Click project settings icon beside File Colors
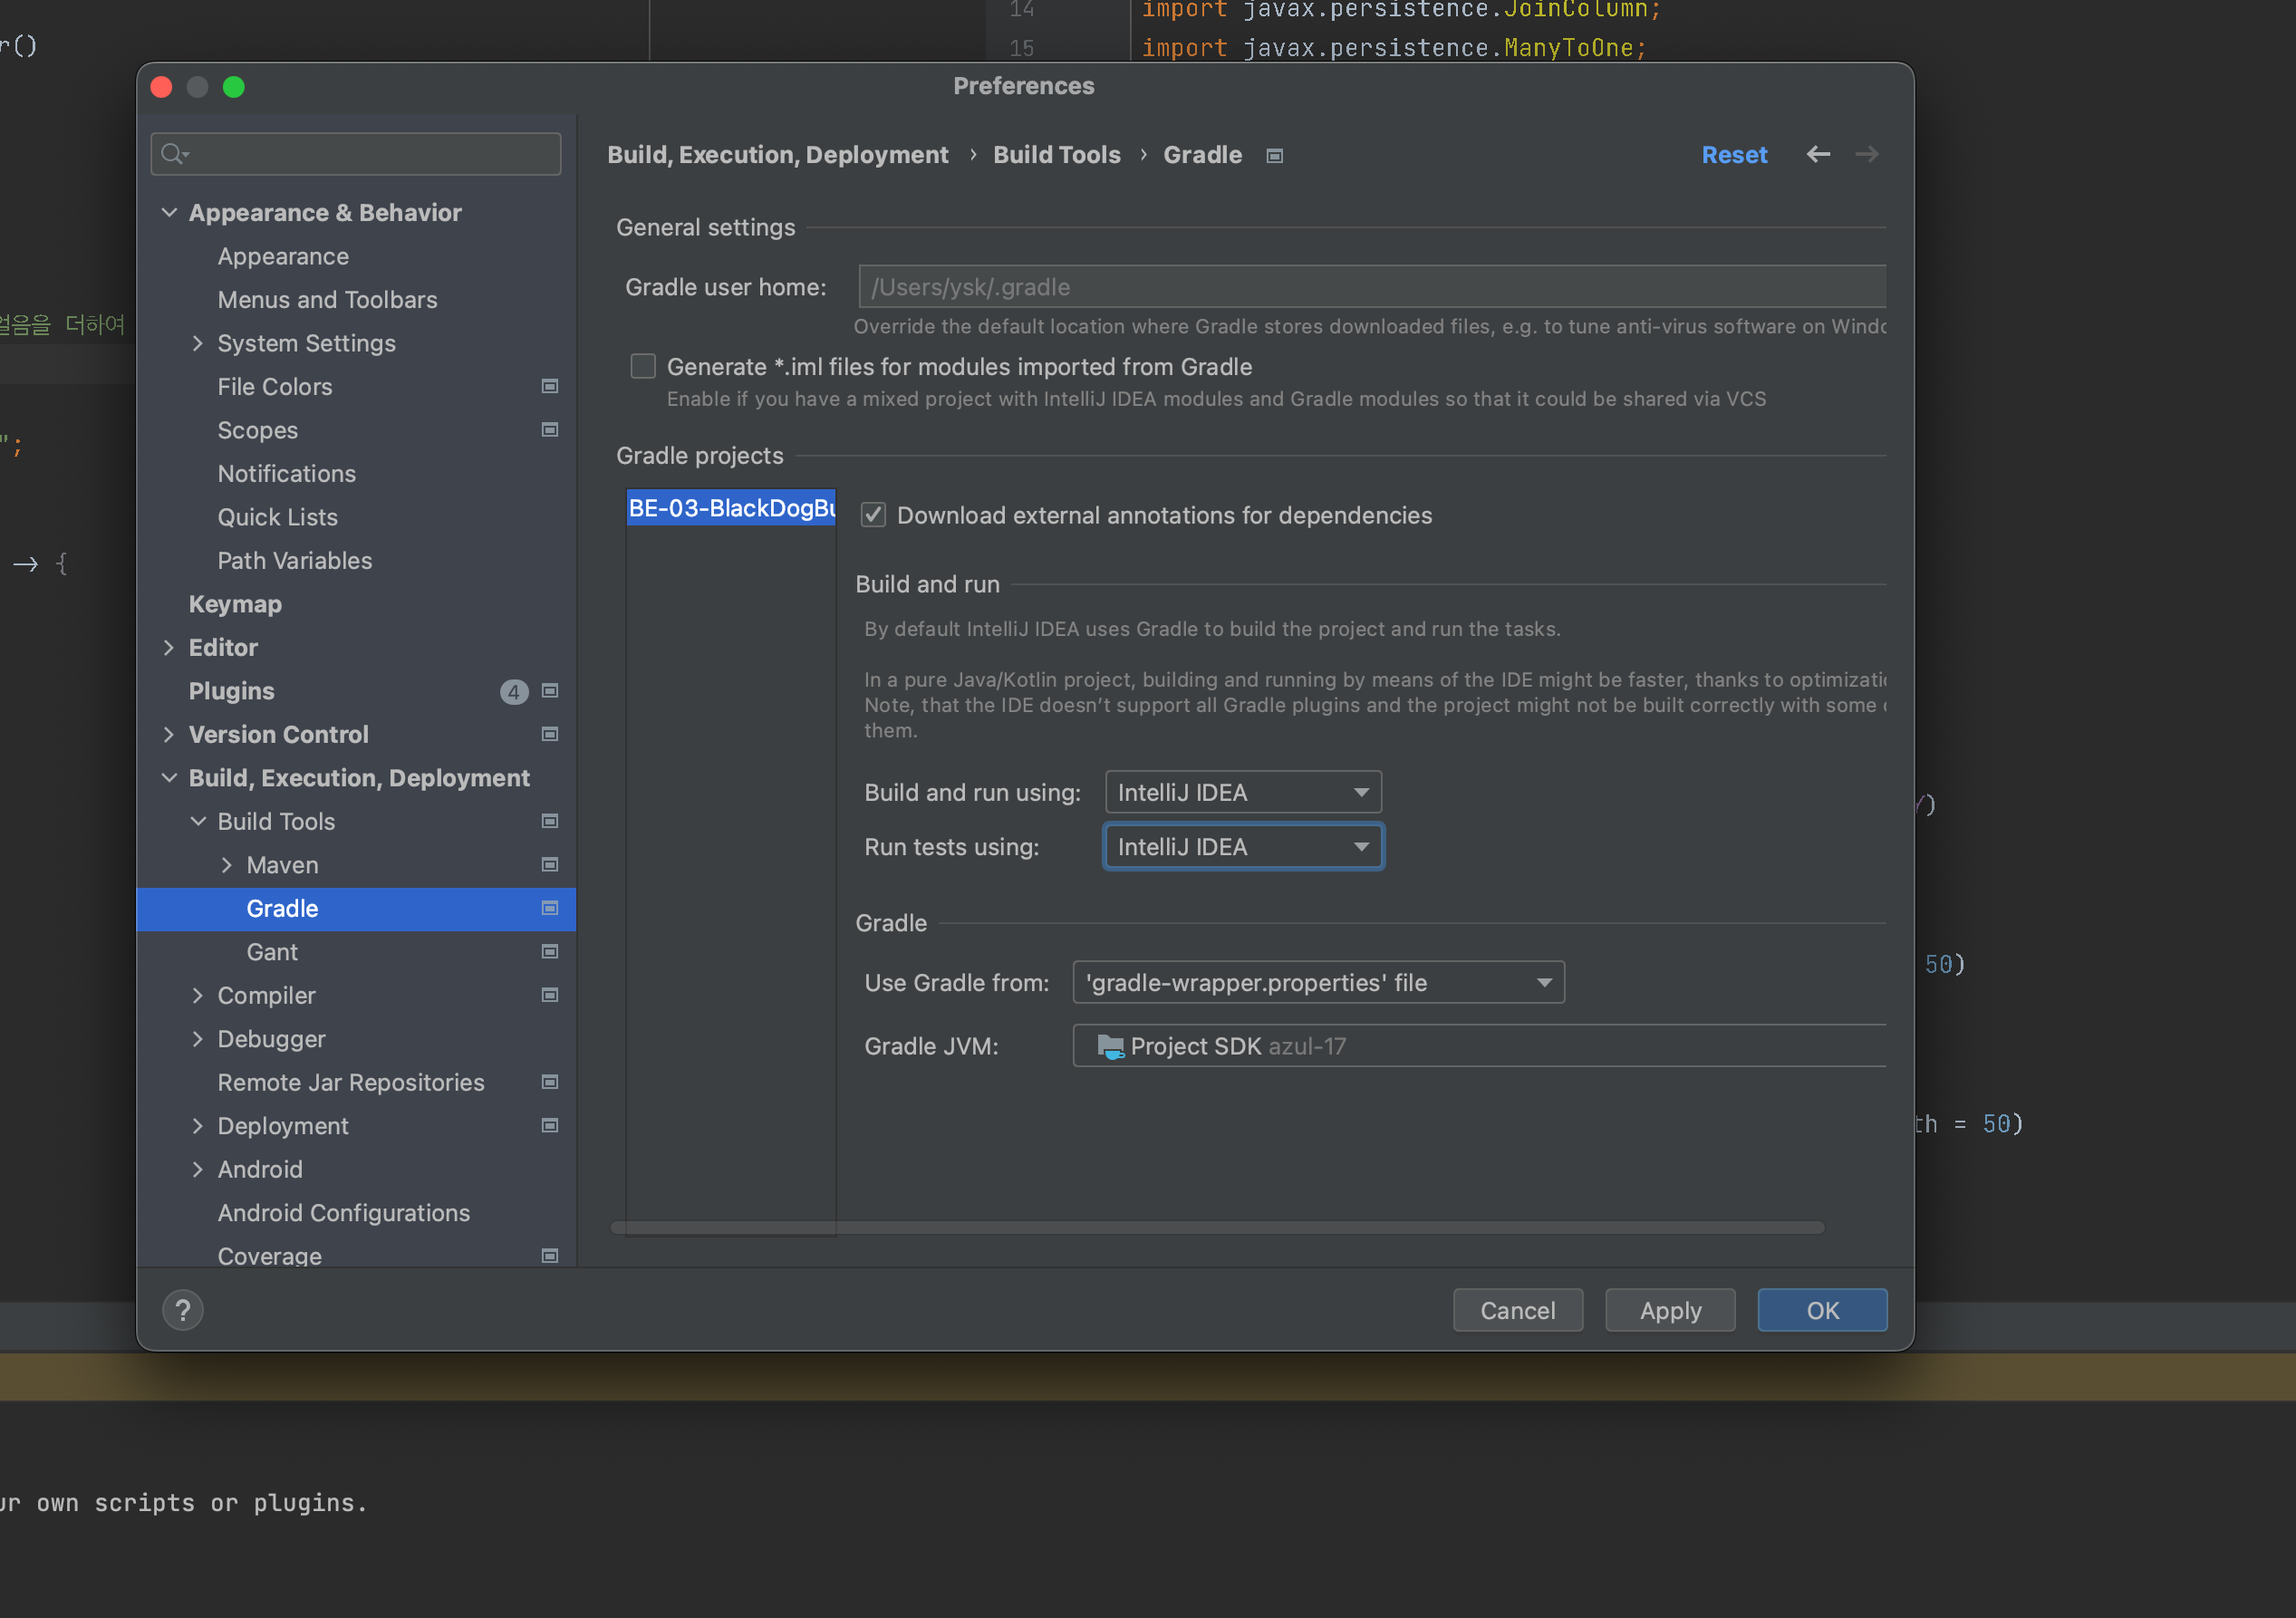The image size is (2296, 1618). (x=549, y=386)
